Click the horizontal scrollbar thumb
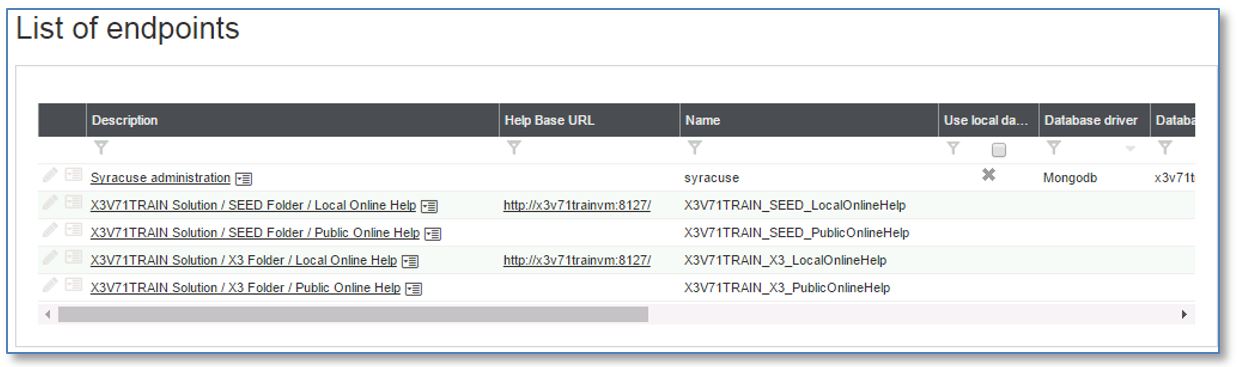The width and height of the screenshot is (1237, 367). pyautogui.click(x=353, y=314)
